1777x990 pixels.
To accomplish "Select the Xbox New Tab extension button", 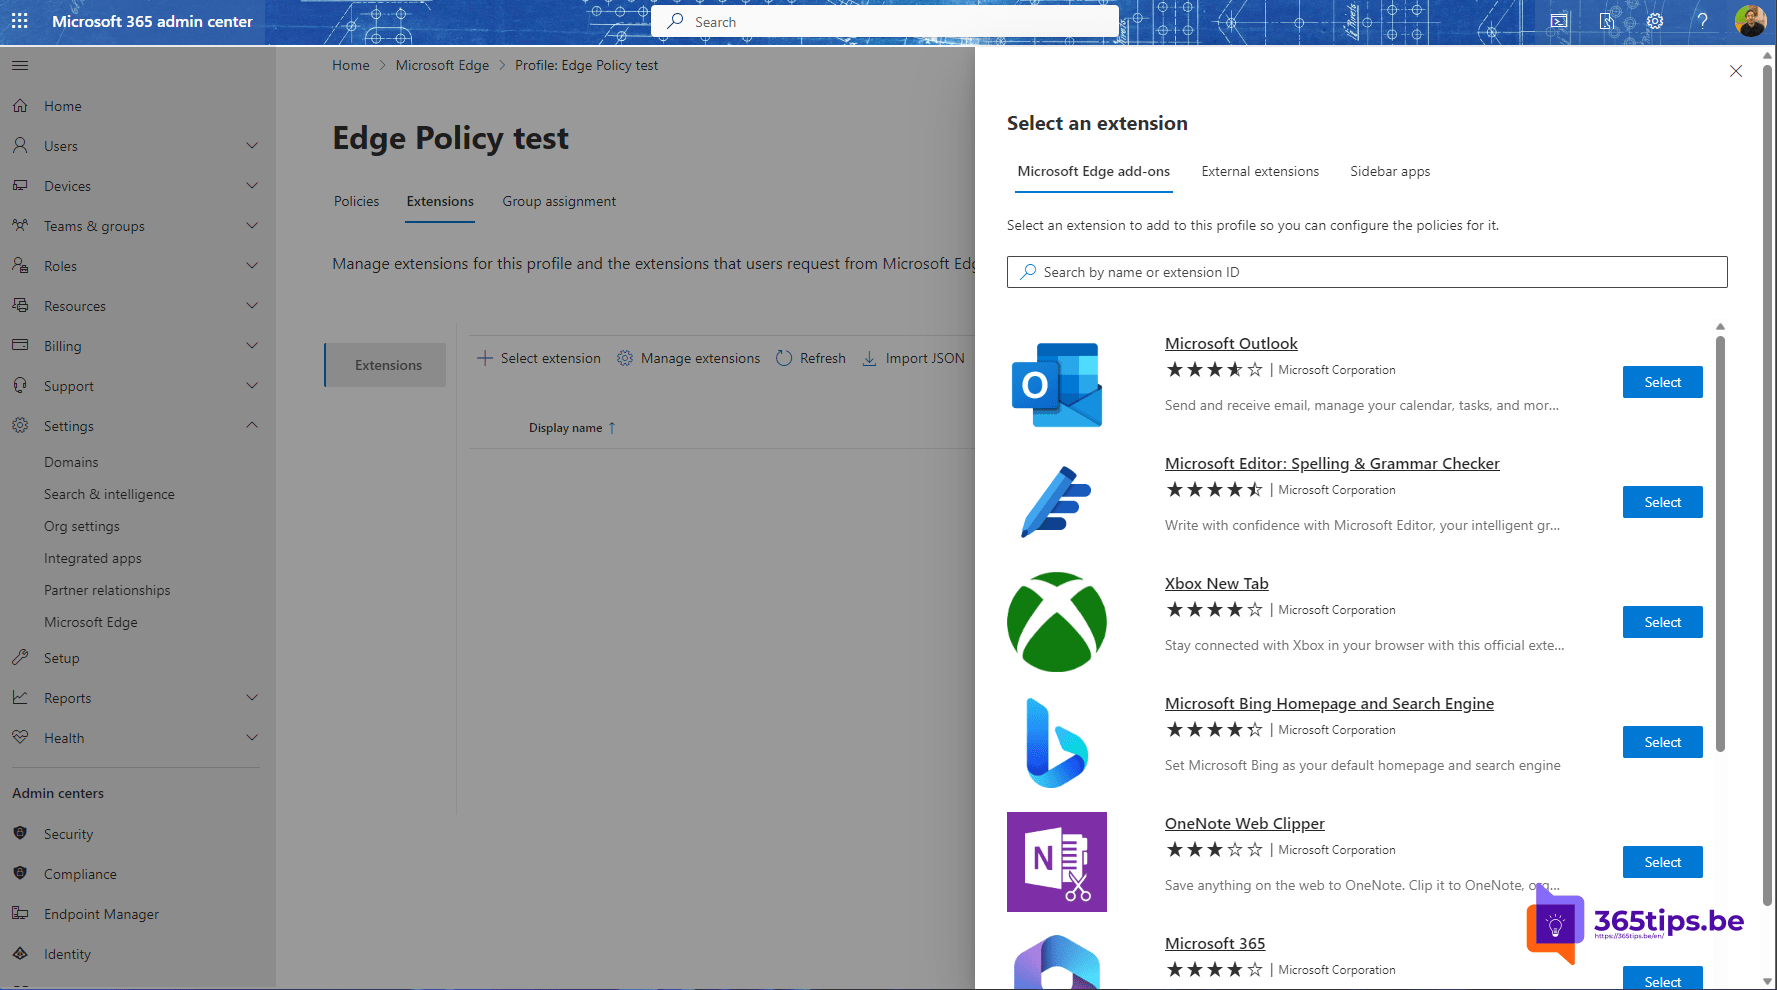I will (x=1663, y=622).
